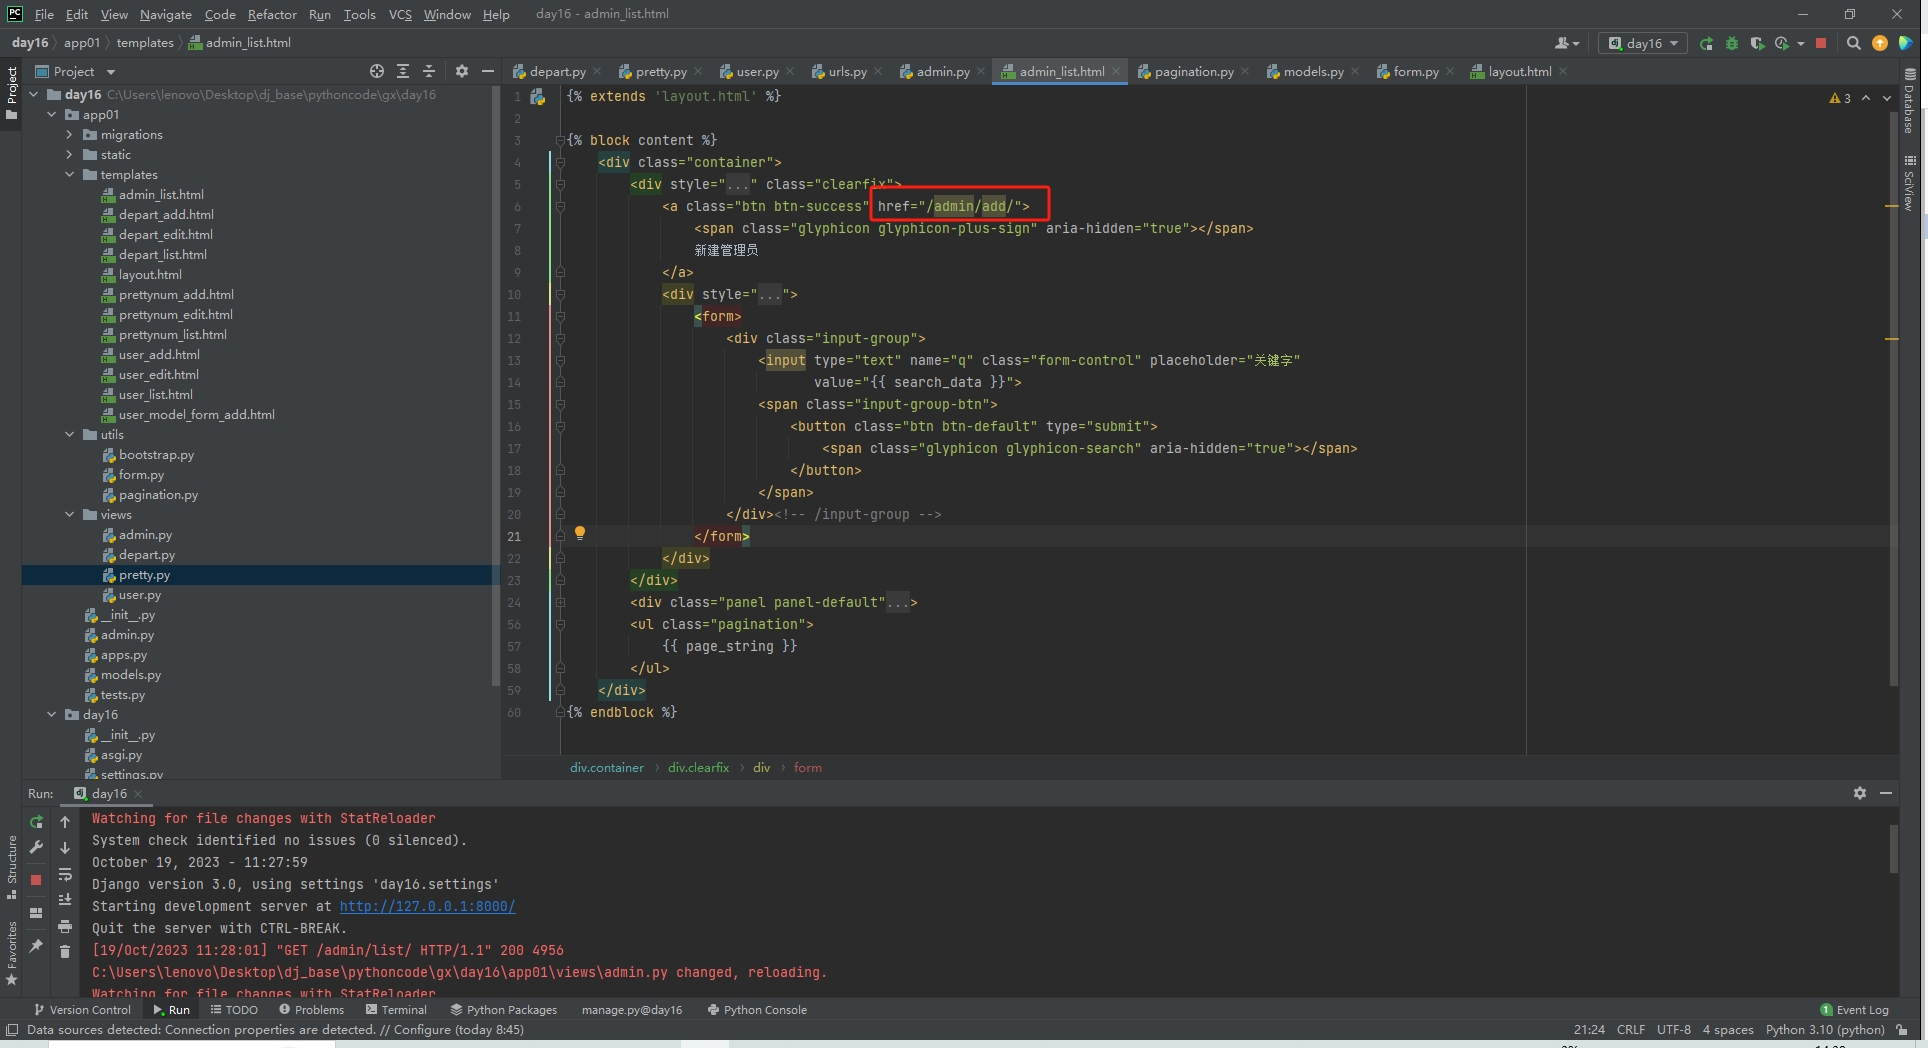The width and height of the screenshot is (1928, 1048).
Task: Open the day16 run configuration dropdown
Action: point(1643,43)
